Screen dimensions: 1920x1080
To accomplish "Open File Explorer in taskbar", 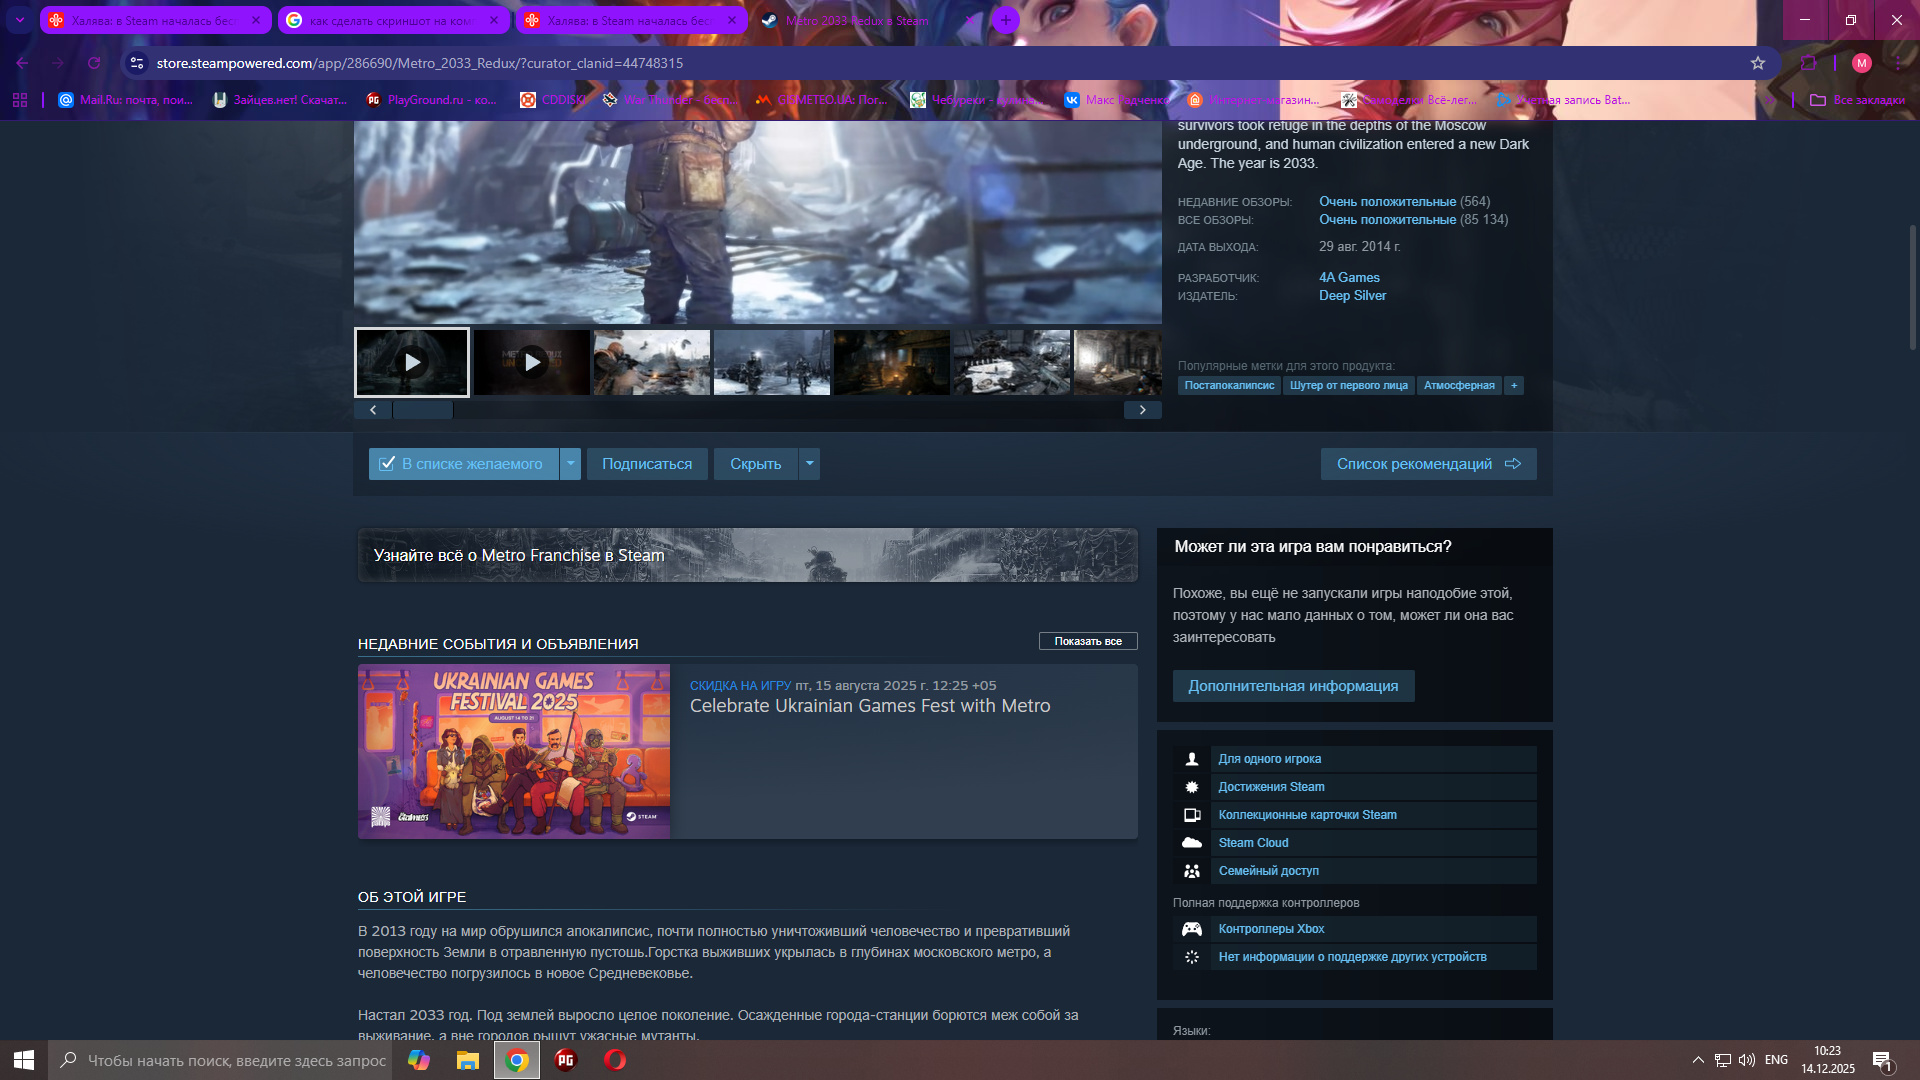I will pyautogui.click(x=467, y=1060).
